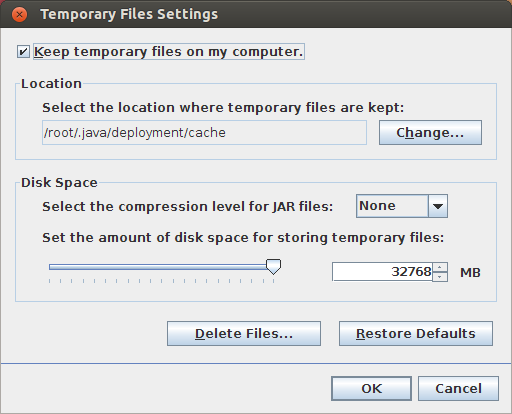512x414 pixels.
Task: Decrease disk space with spinner down arrow
Action: click(440, 277)
